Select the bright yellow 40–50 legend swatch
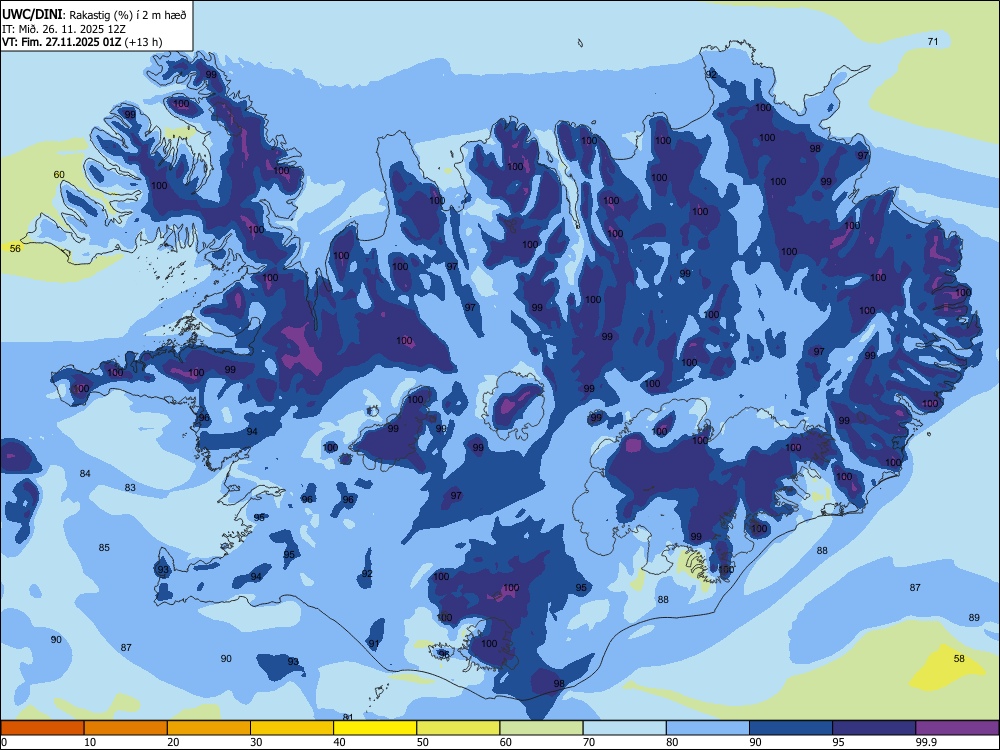The image size is (1000, 750). pos(375,728)
